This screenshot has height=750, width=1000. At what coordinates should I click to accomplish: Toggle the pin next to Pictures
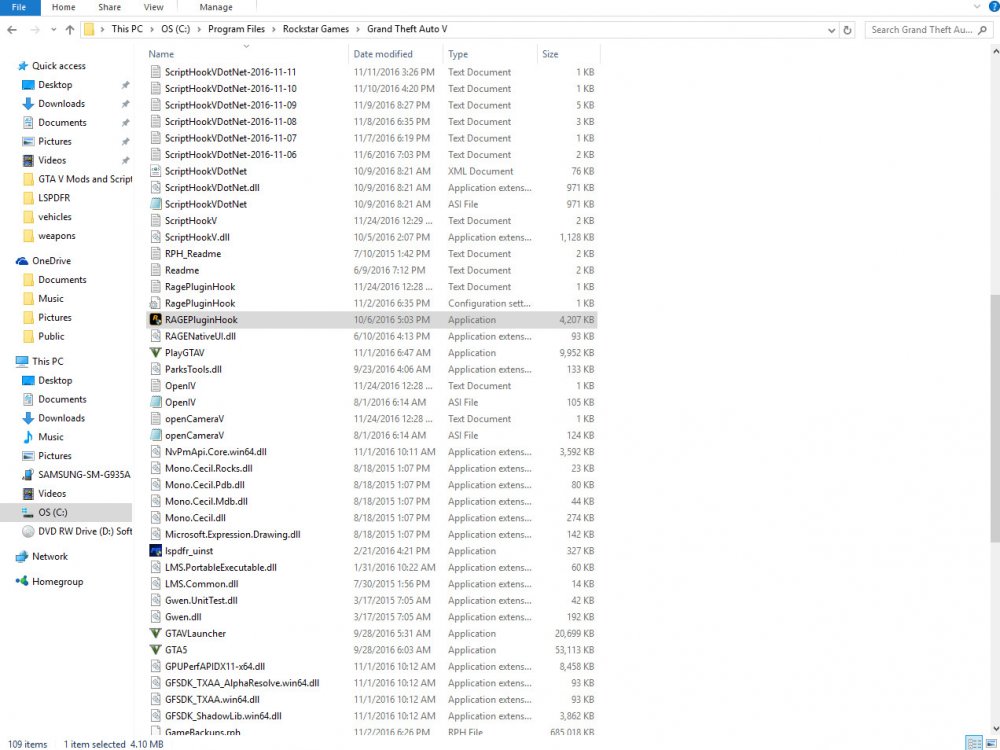126,142
